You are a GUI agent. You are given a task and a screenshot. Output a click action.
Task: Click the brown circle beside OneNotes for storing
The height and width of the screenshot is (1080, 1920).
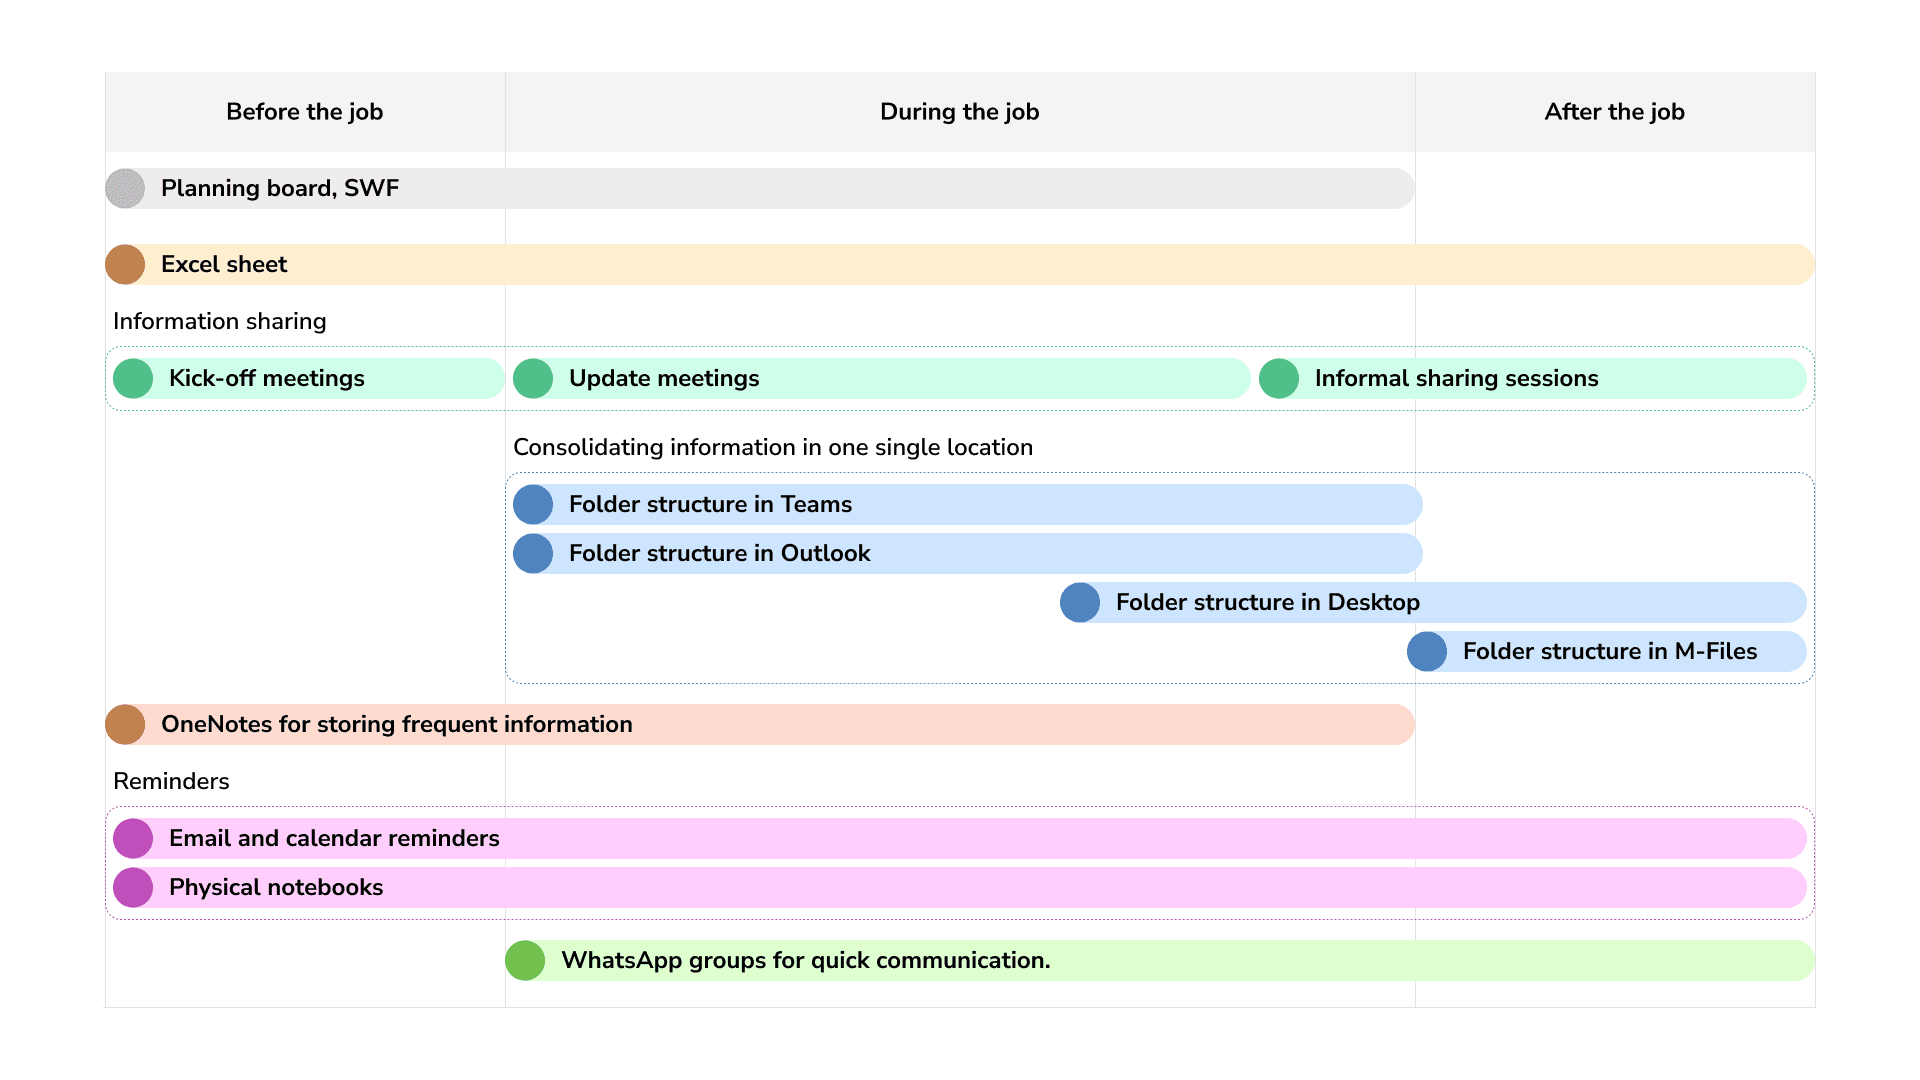[x=125, y=724]
